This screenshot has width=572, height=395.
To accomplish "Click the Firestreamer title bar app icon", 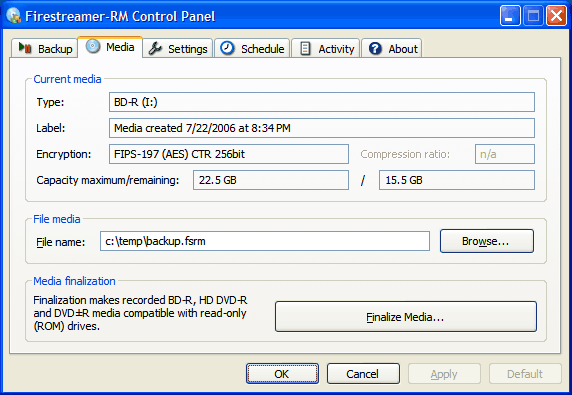I will pyautogui.click(x=13, y=15).
